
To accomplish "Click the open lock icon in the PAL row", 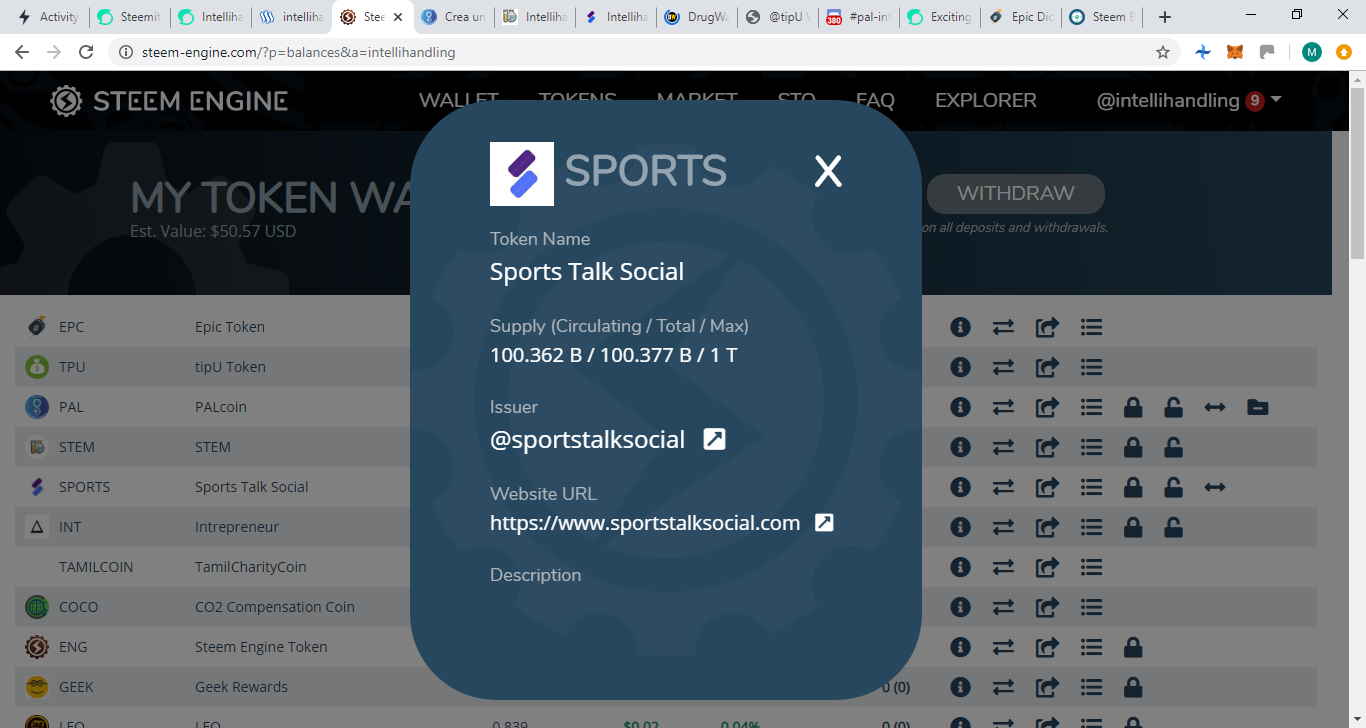I will point(1173,407).
